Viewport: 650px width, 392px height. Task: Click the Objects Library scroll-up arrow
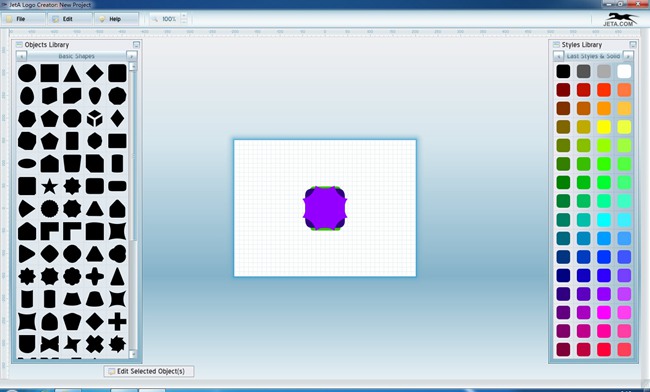(133, 67)
